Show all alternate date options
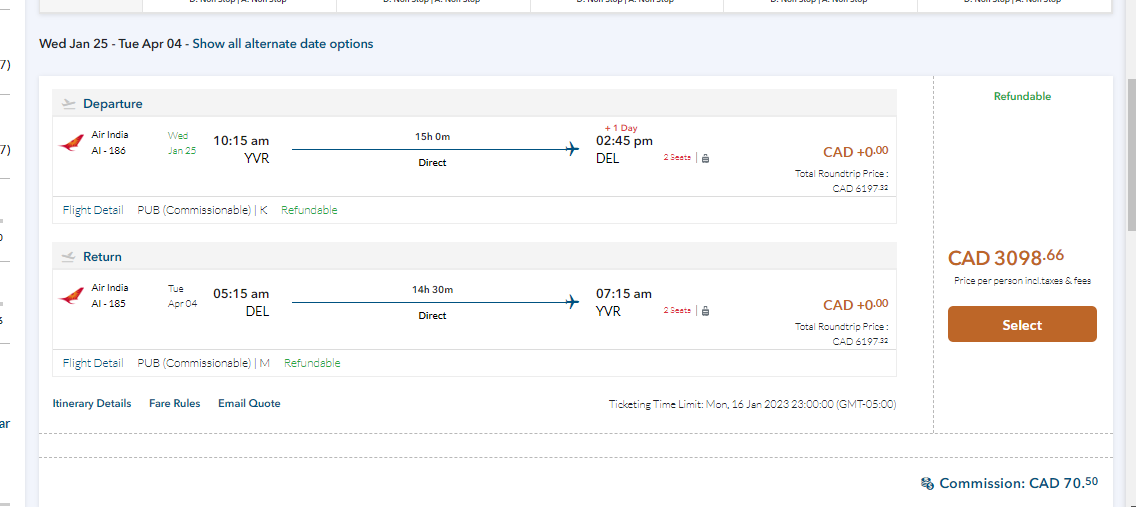 click(x=283, y=44)
